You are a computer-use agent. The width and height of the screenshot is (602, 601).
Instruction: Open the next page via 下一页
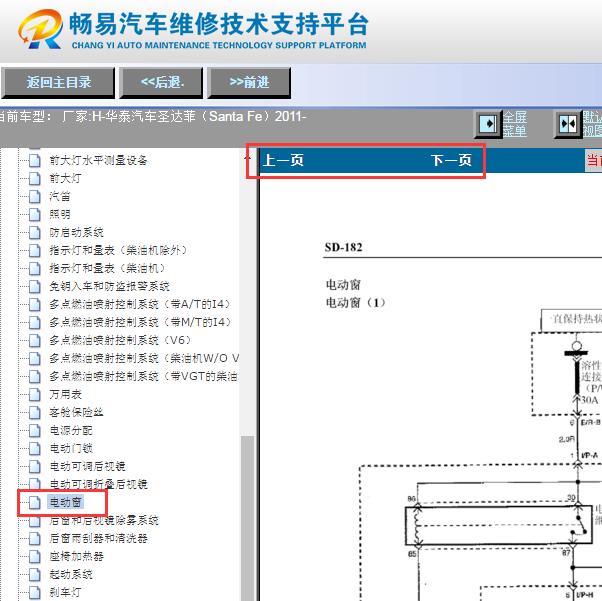coord(452,160)
